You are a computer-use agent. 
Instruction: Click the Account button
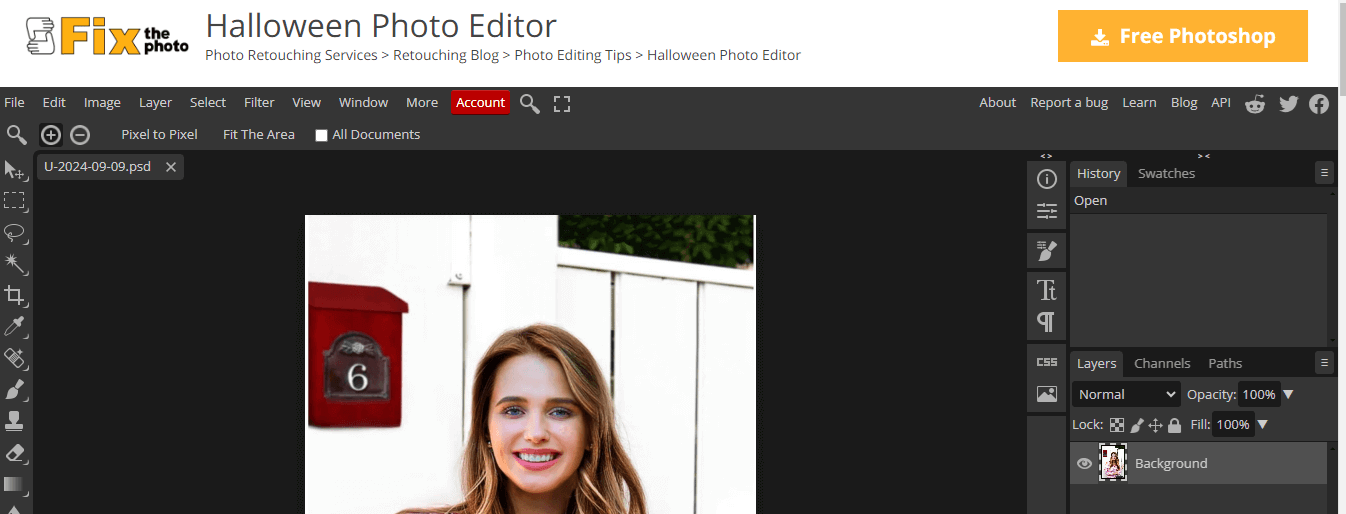[480, 102]
